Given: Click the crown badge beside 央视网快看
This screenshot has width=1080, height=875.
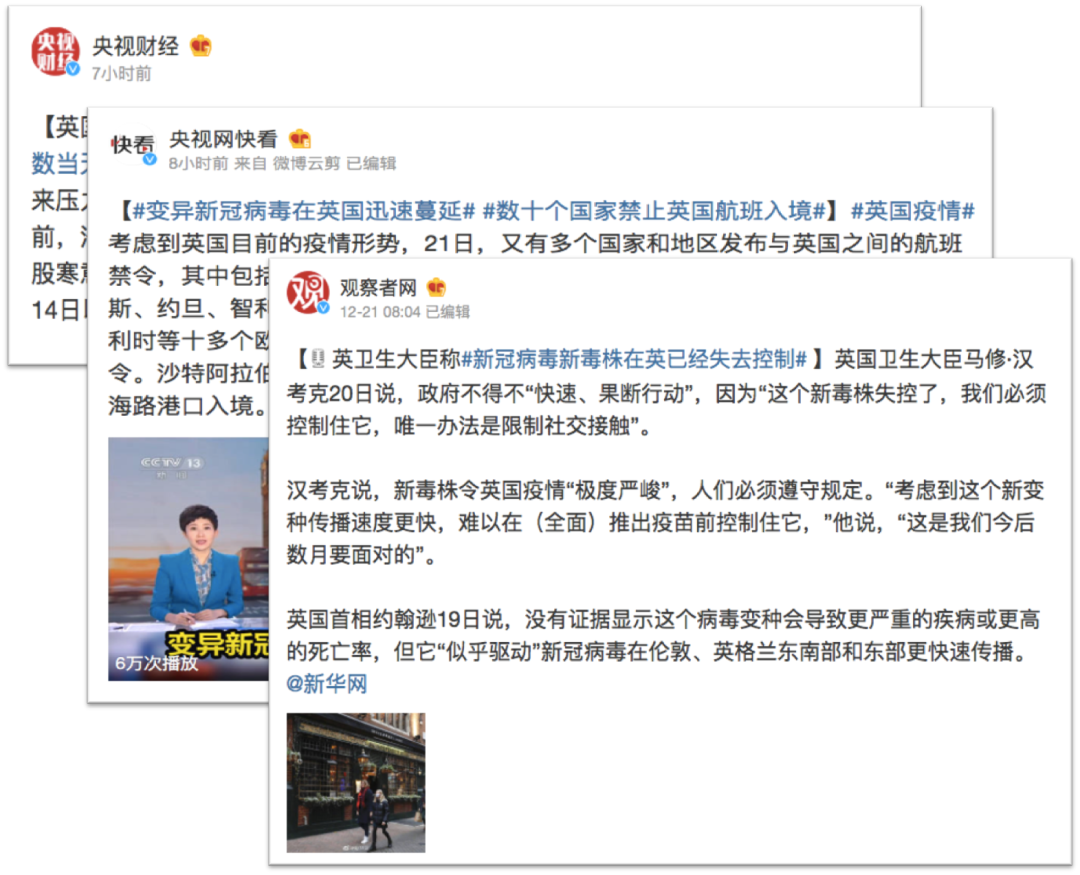Looking at the screenshot, I should [300, 139].
